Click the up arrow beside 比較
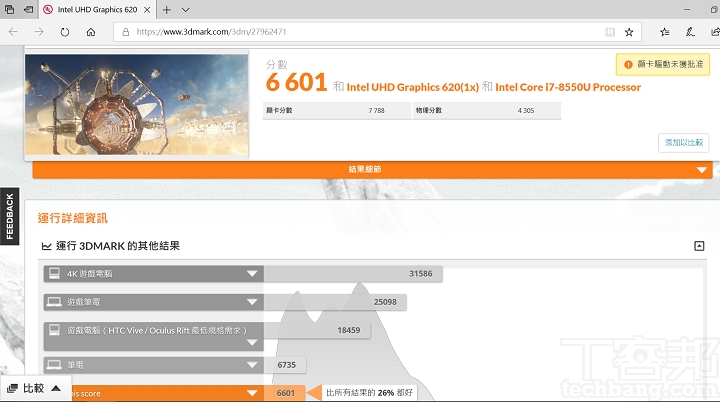720x402 pixels. (56, 389)
